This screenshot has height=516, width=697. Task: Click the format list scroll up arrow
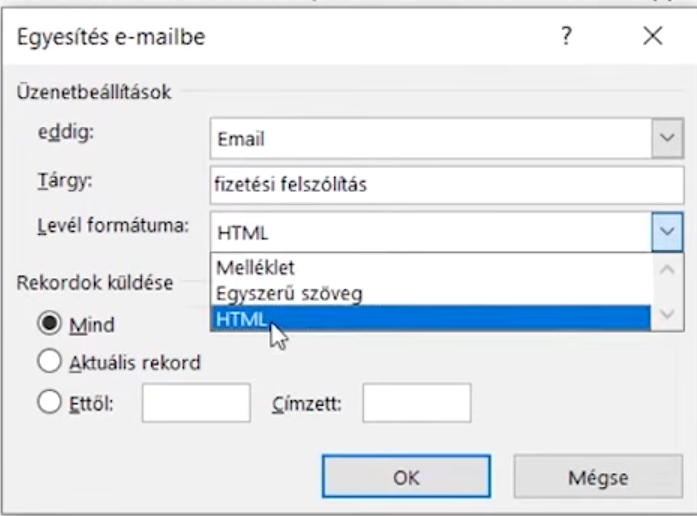pos(668,268)
